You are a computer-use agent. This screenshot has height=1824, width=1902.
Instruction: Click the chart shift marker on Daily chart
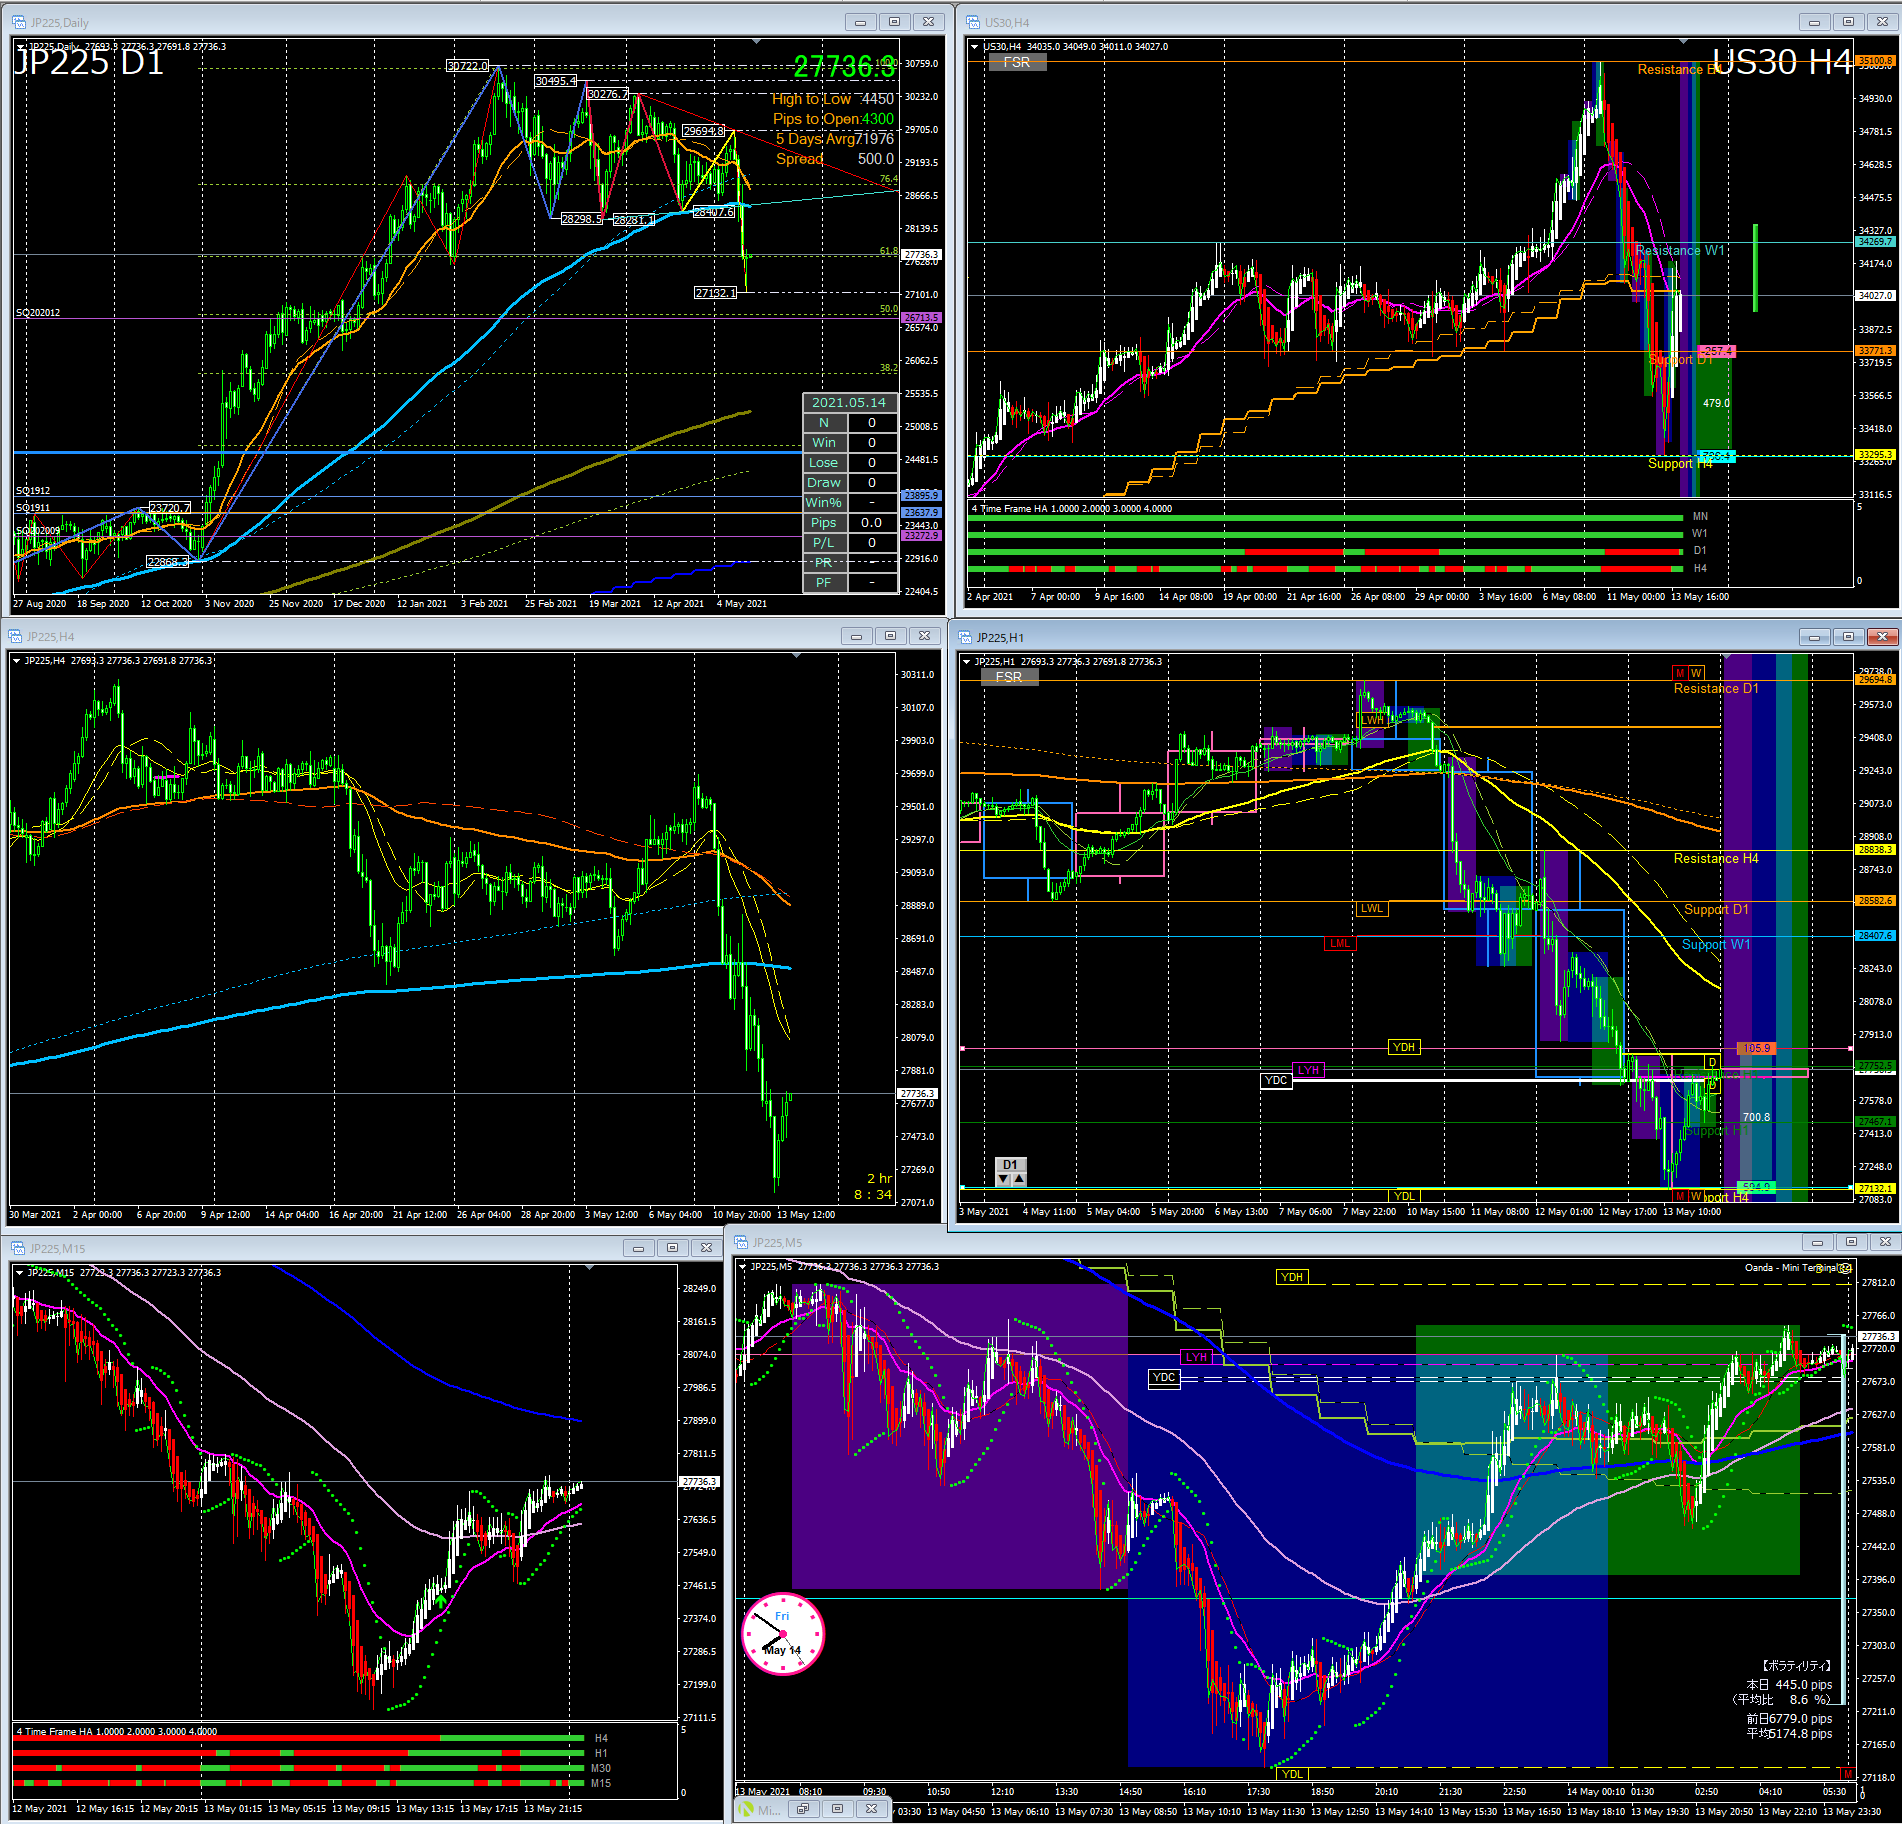point(757,42)
